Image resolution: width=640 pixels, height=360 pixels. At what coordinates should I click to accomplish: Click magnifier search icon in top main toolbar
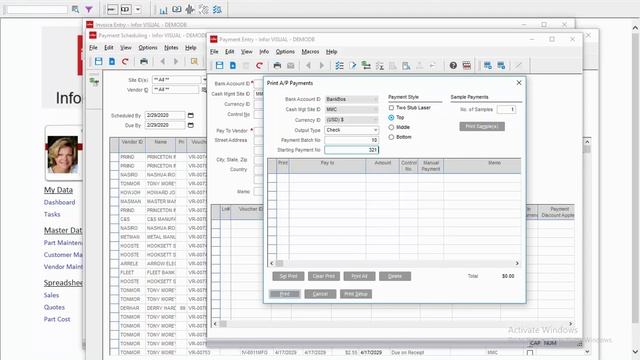[76, 9]
